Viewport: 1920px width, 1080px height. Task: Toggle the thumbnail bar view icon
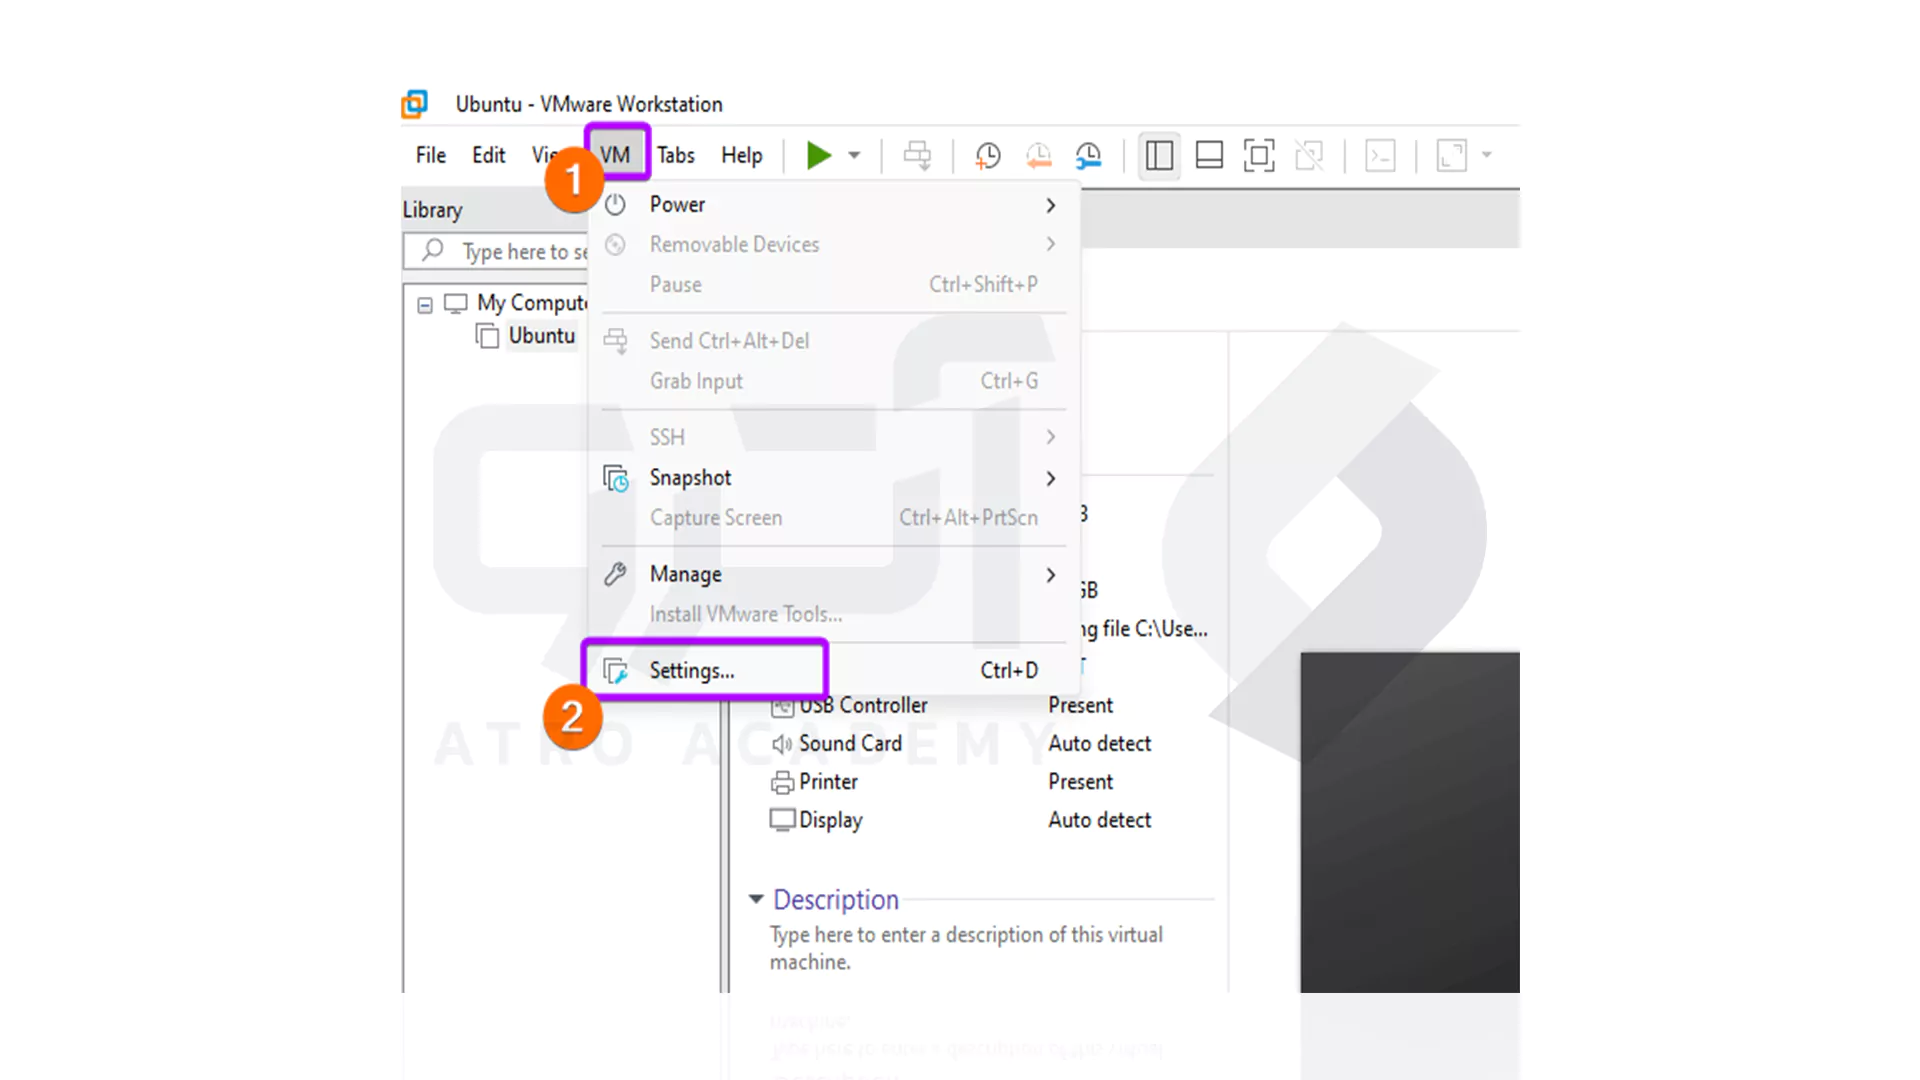1209,155
